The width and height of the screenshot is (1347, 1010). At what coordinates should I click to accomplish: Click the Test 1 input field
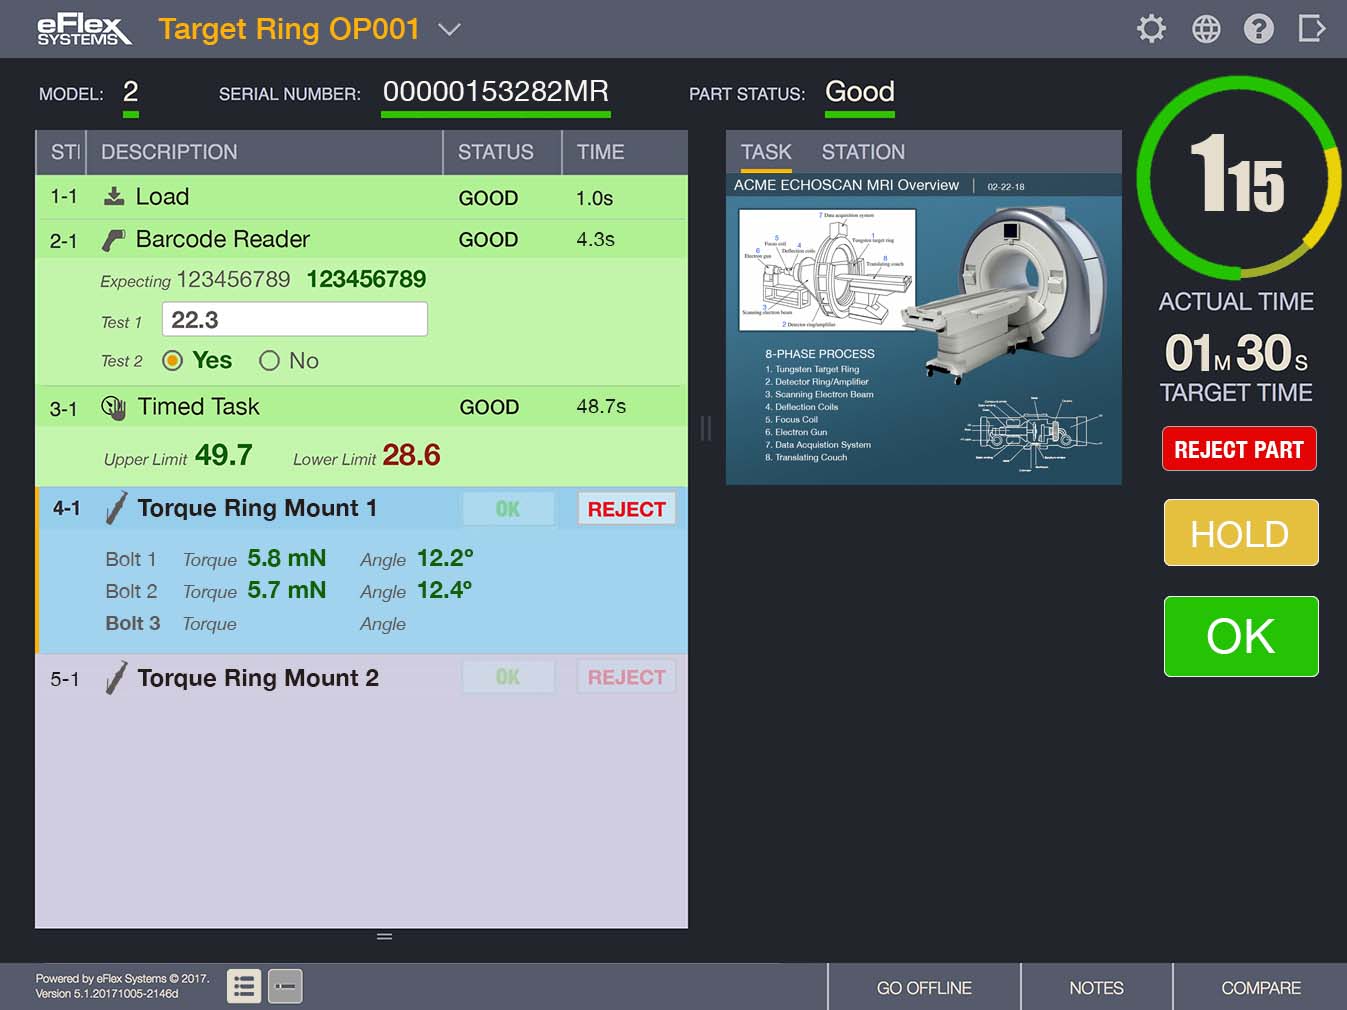click(x=294, y=320)
